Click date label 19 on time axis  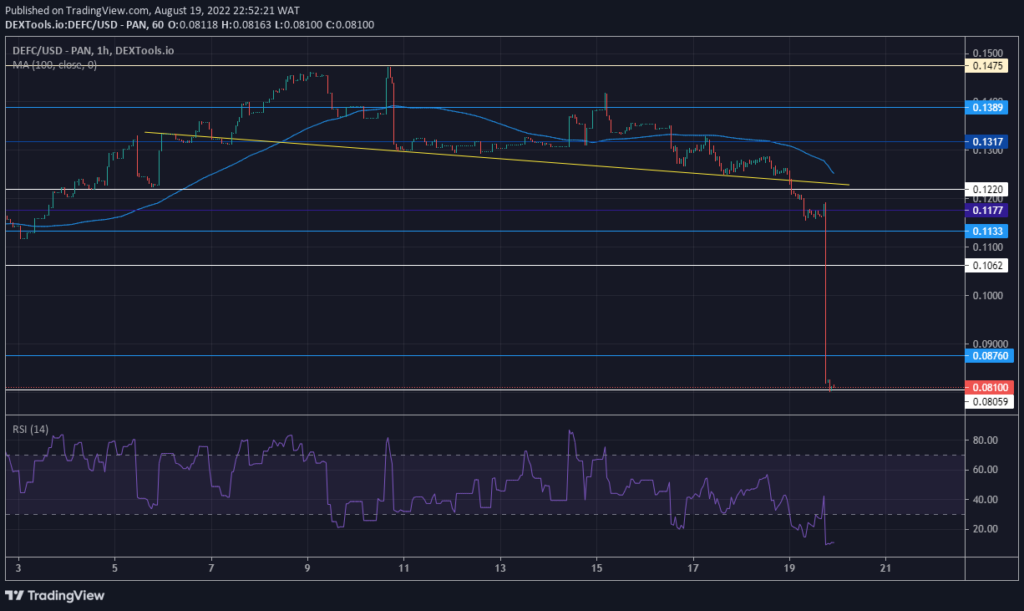coord(789,568)
